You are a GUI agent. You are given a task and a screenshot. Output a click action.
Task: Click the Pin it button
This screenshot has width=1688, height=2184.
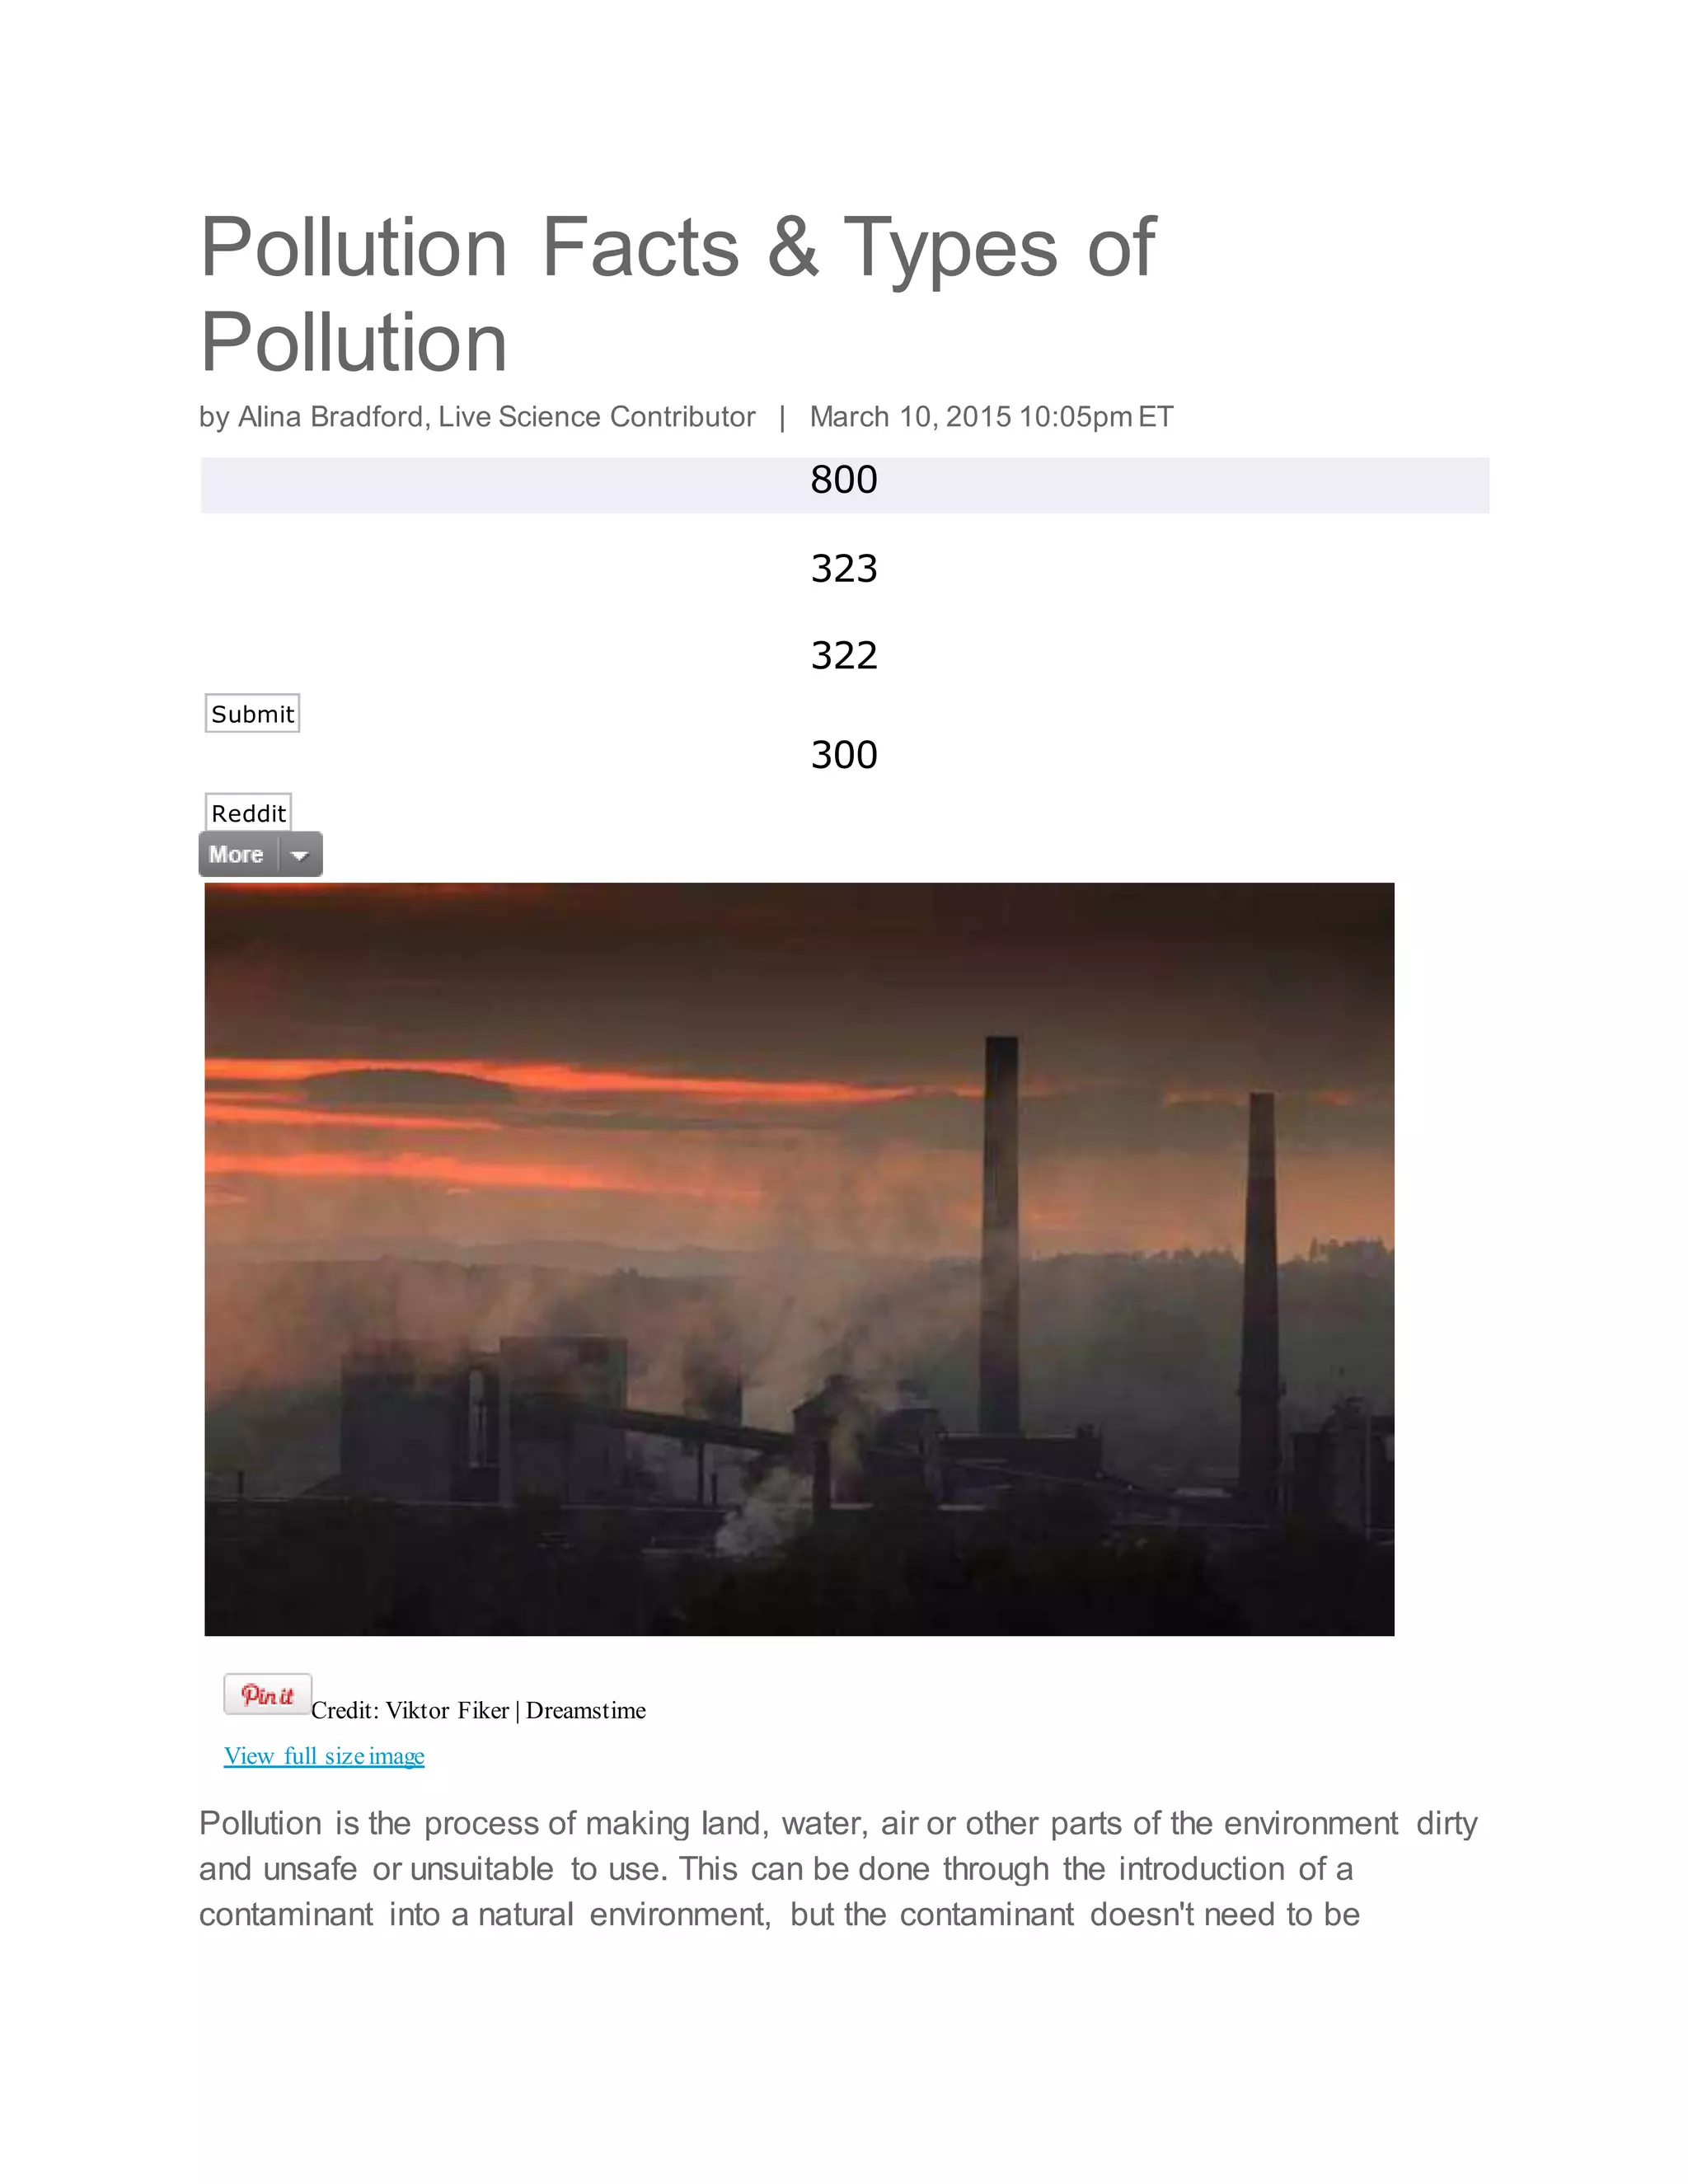[267, 1694]
